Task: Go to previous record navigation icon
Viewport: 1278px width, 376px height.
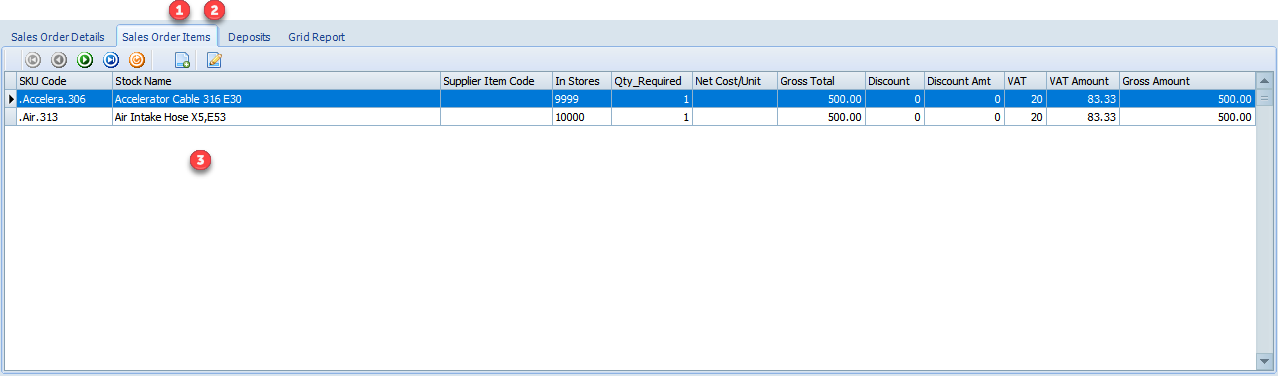Action: (x=58, y=60)
